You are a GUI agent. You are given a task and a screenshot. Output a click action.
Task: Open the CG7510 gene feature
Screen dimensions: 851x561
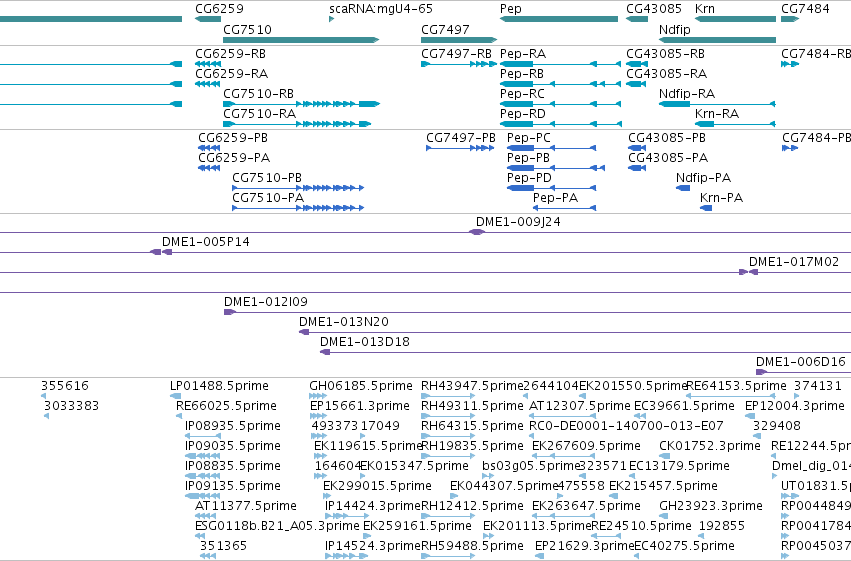301,40
